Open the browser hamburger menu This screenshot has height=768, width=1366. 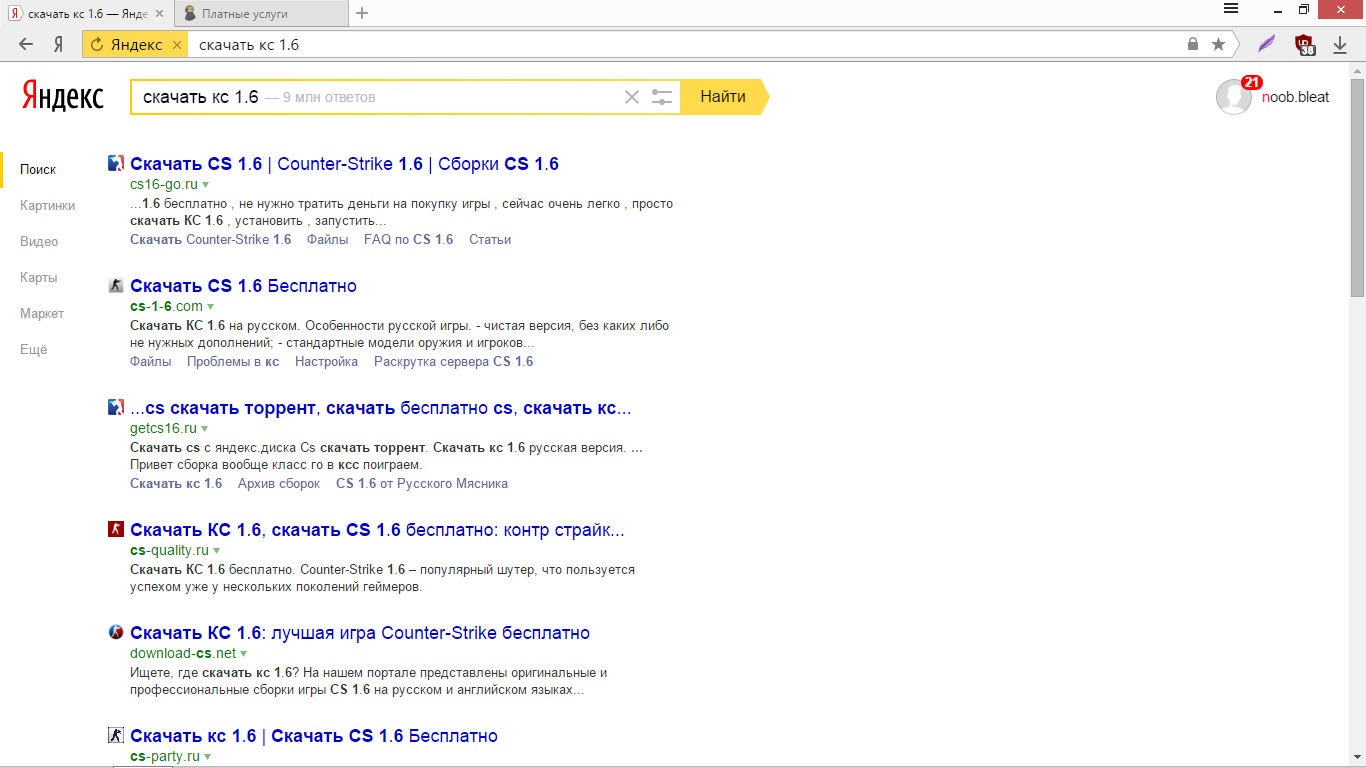click(1231, 9)
